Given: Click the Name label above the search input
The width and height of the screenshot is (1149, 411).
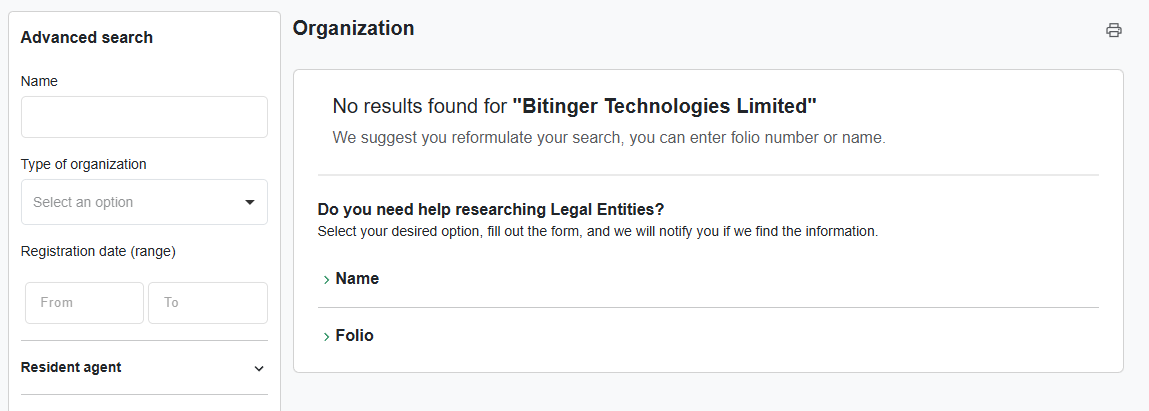Looking at the screenshot, I should [x=39, y=81].
